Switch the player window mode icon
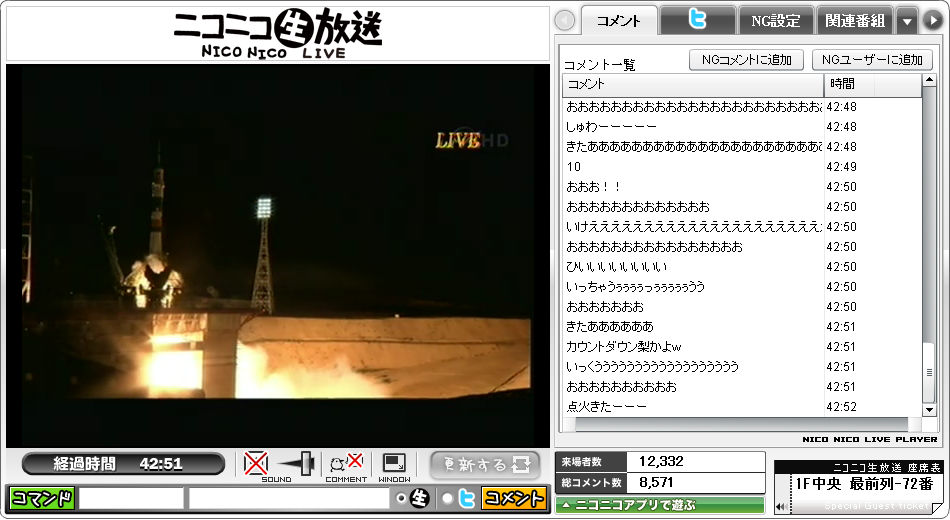Screen dimensions: 950x520 pyautogui.click(x=394, y=464)
